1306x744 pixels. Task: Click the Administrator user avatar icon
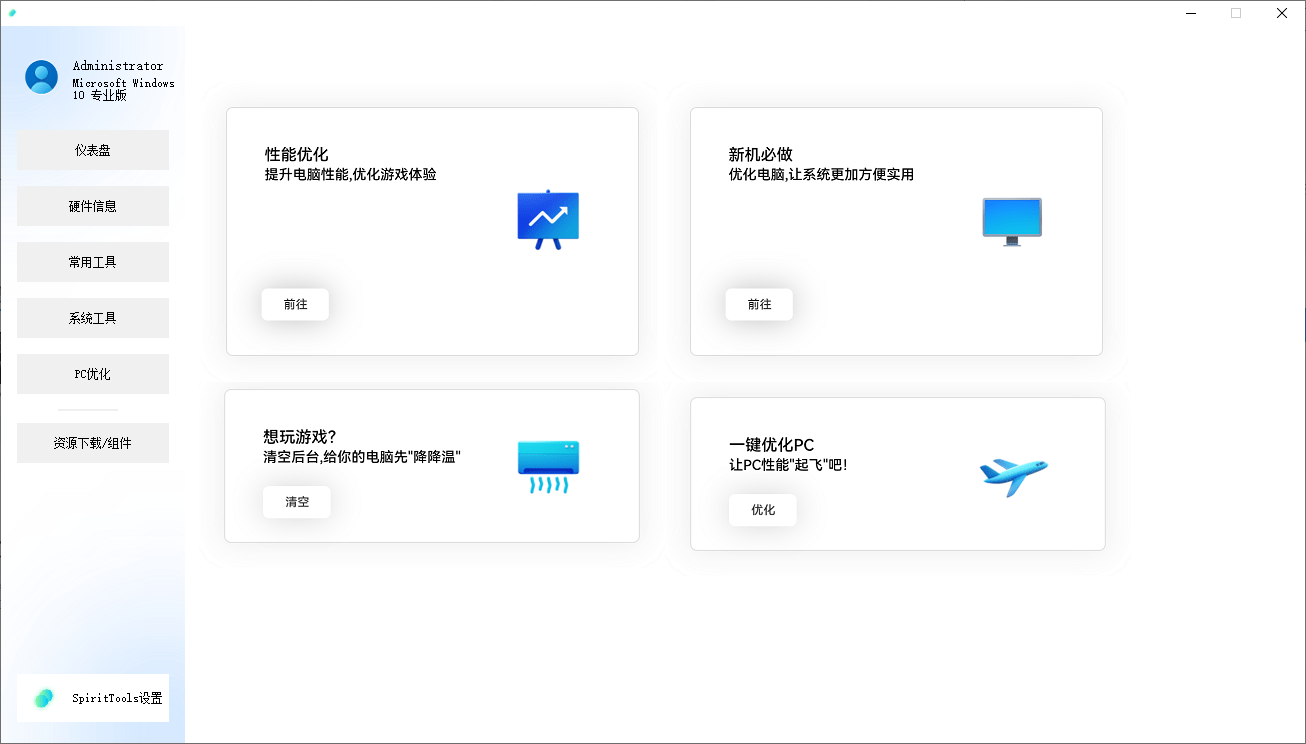click(41, 76)
